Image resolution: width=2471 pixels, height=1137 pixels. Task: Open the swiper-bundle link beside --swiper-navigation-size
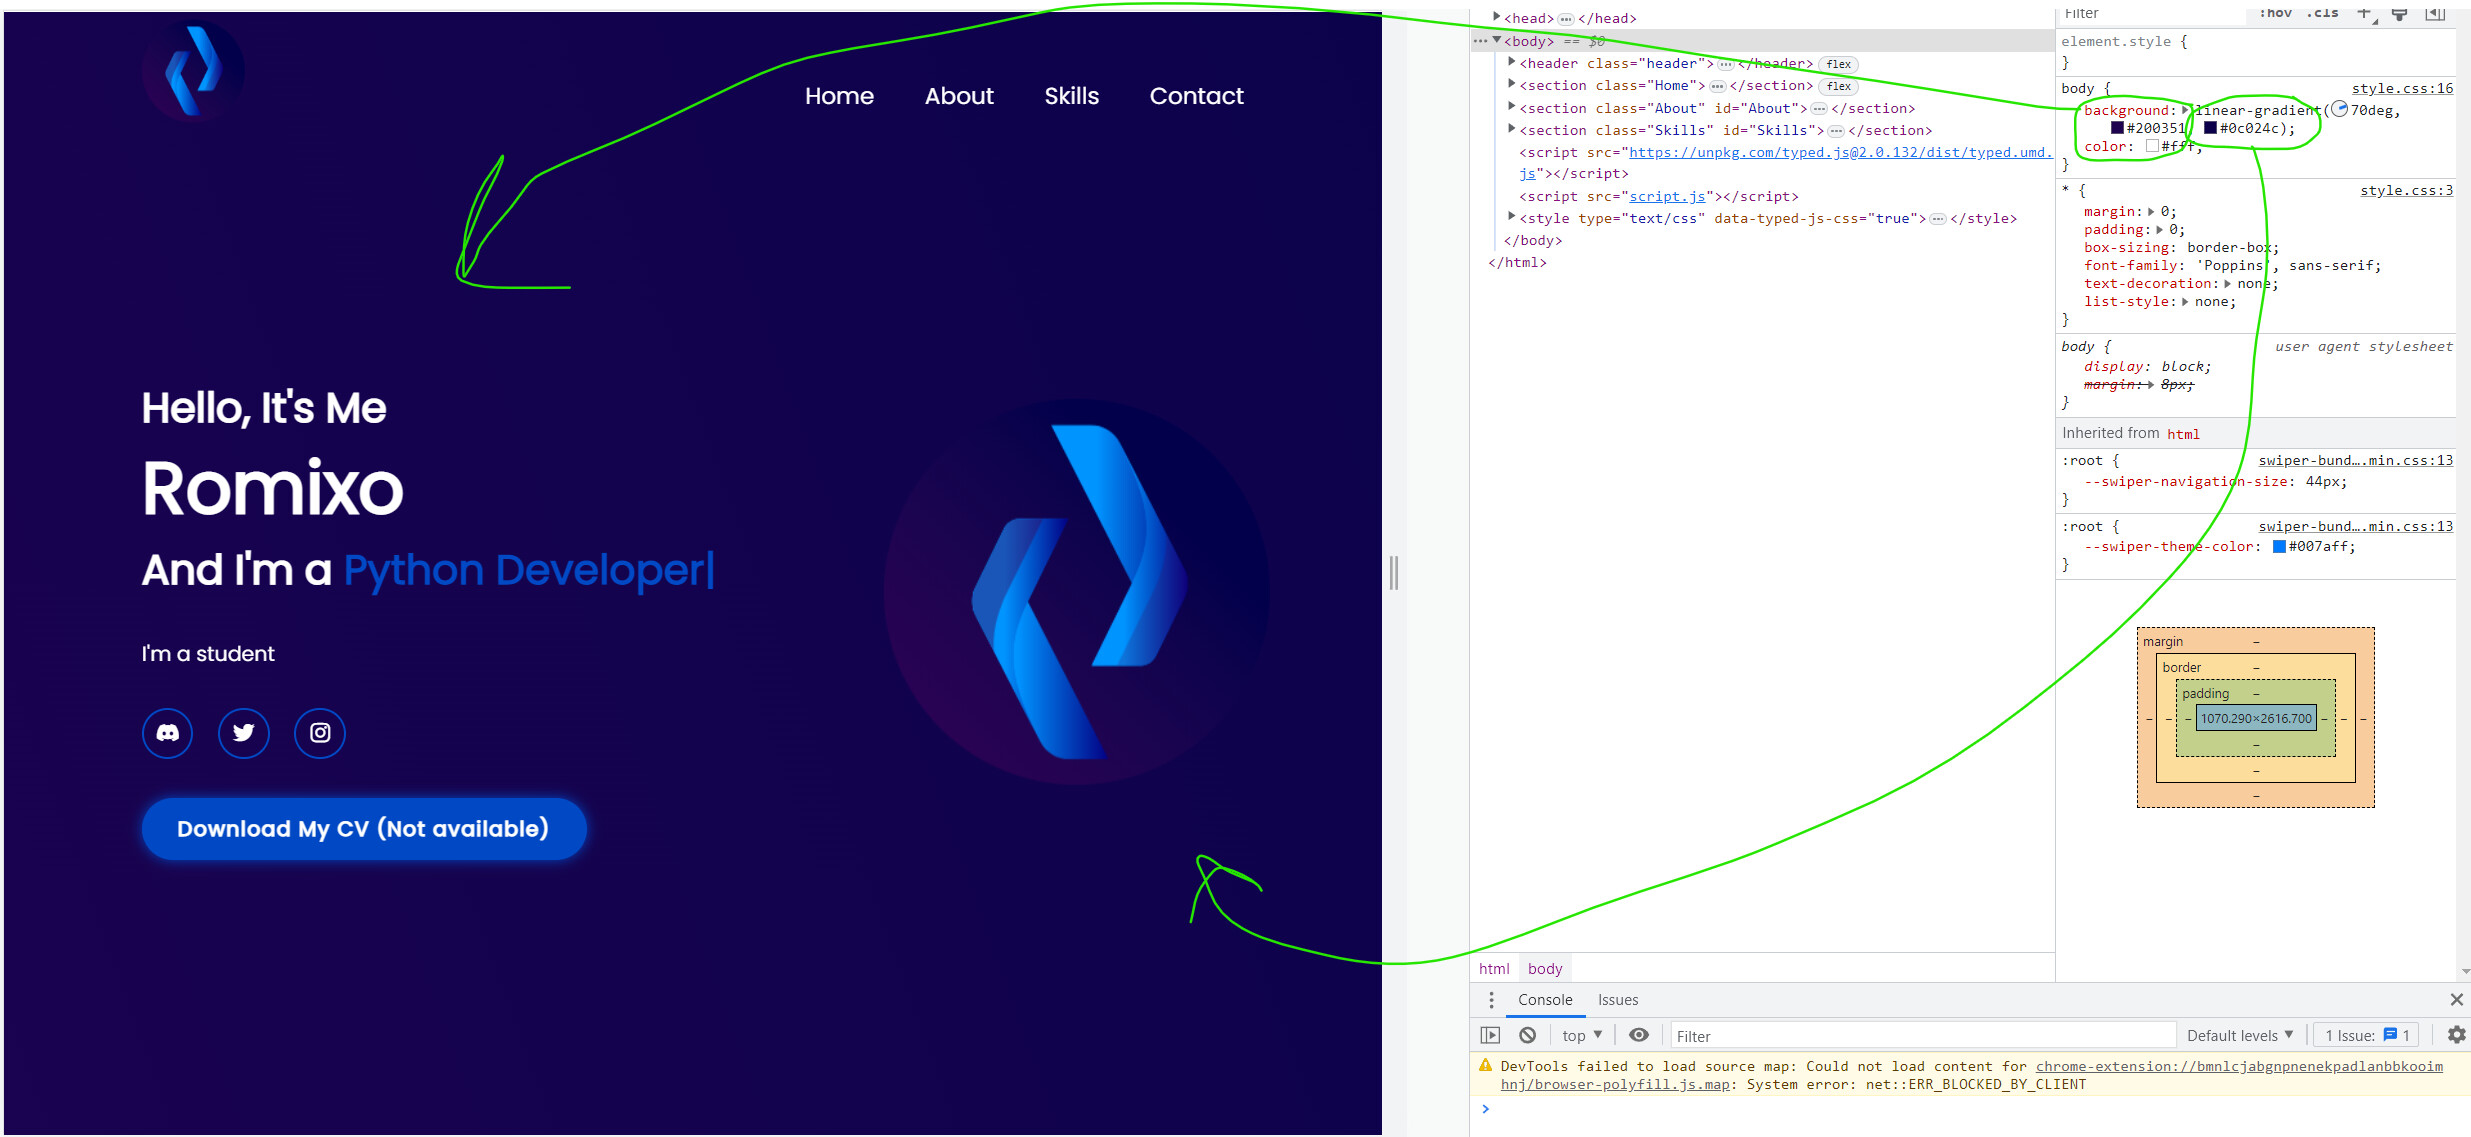[x=2355, y=460]
